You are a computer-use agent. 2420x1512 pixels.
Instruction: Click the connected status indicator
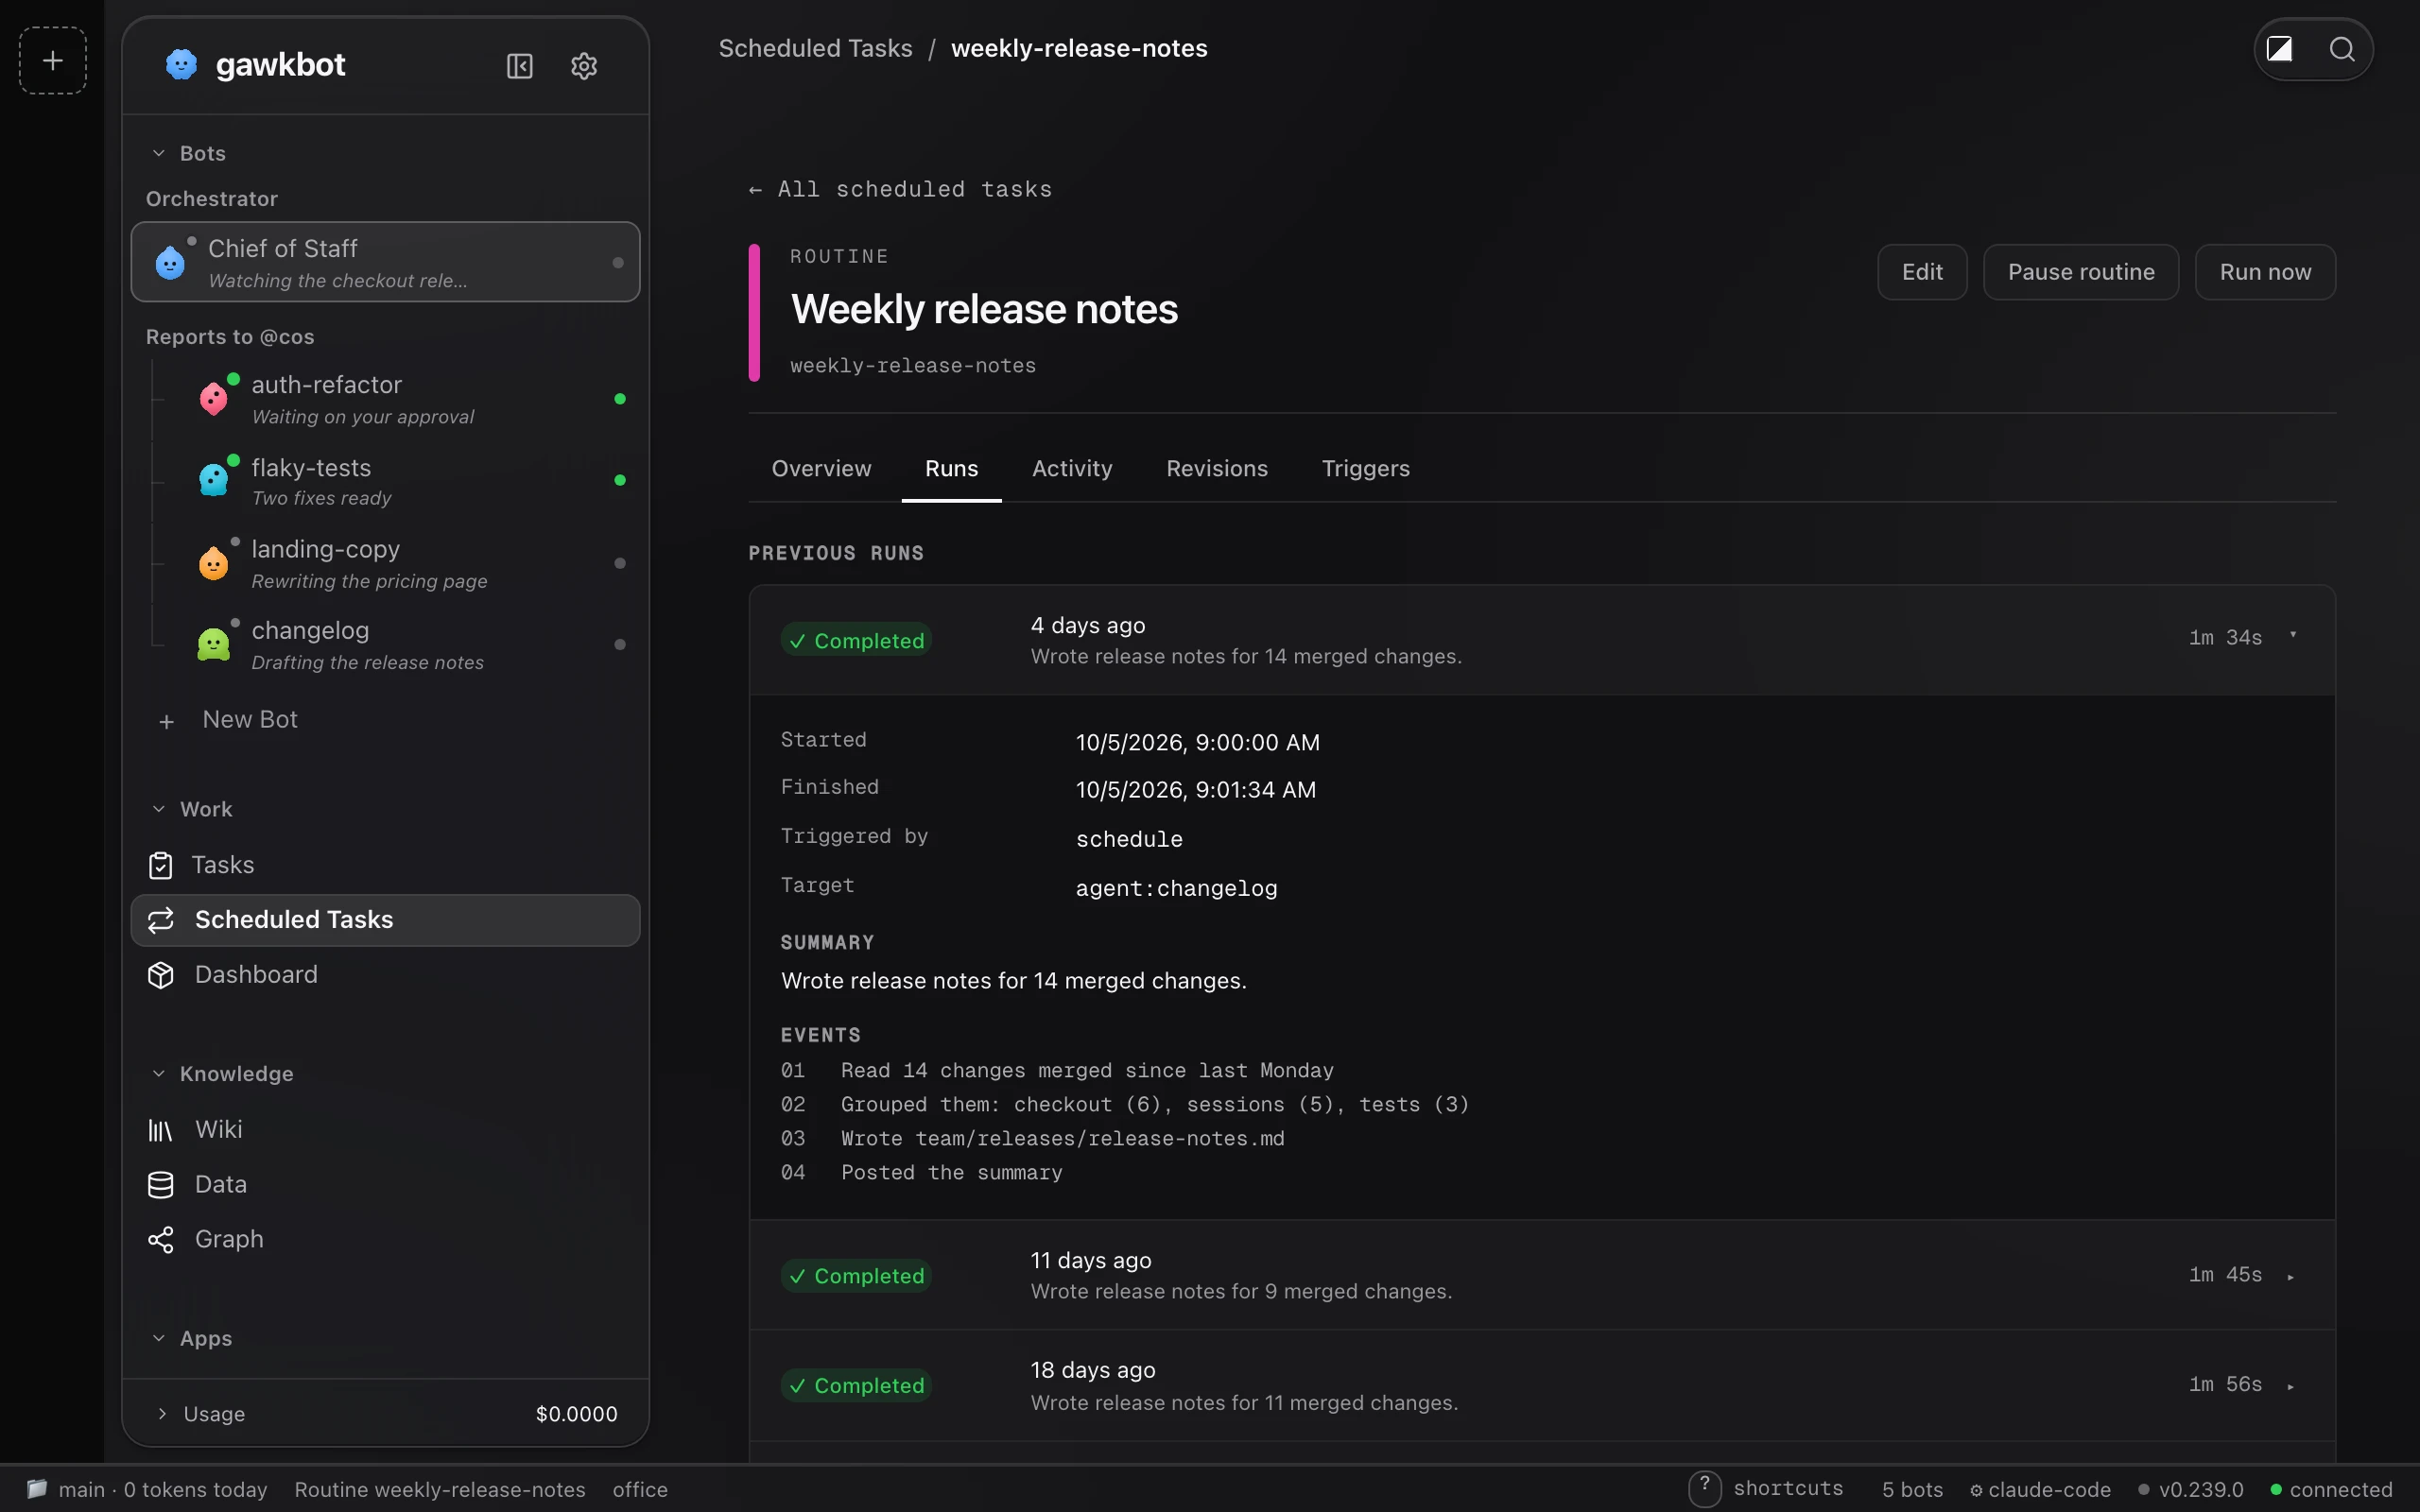pyautogui.click(x=2331, y=1489)
